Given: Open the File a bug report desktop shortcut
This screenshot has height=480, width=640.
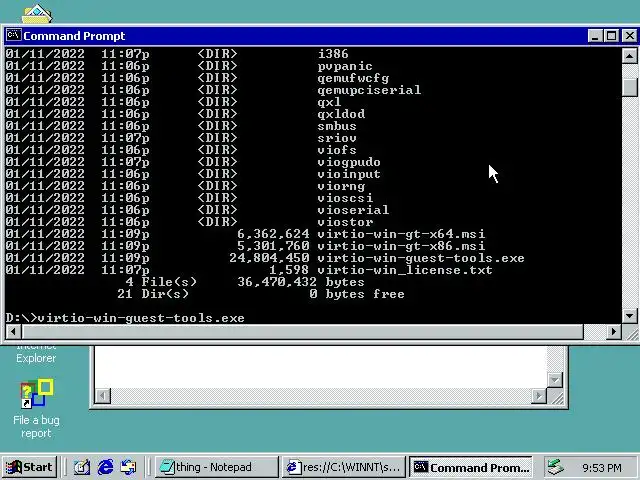Looking at the screenshot, I should tap(36, 408).
